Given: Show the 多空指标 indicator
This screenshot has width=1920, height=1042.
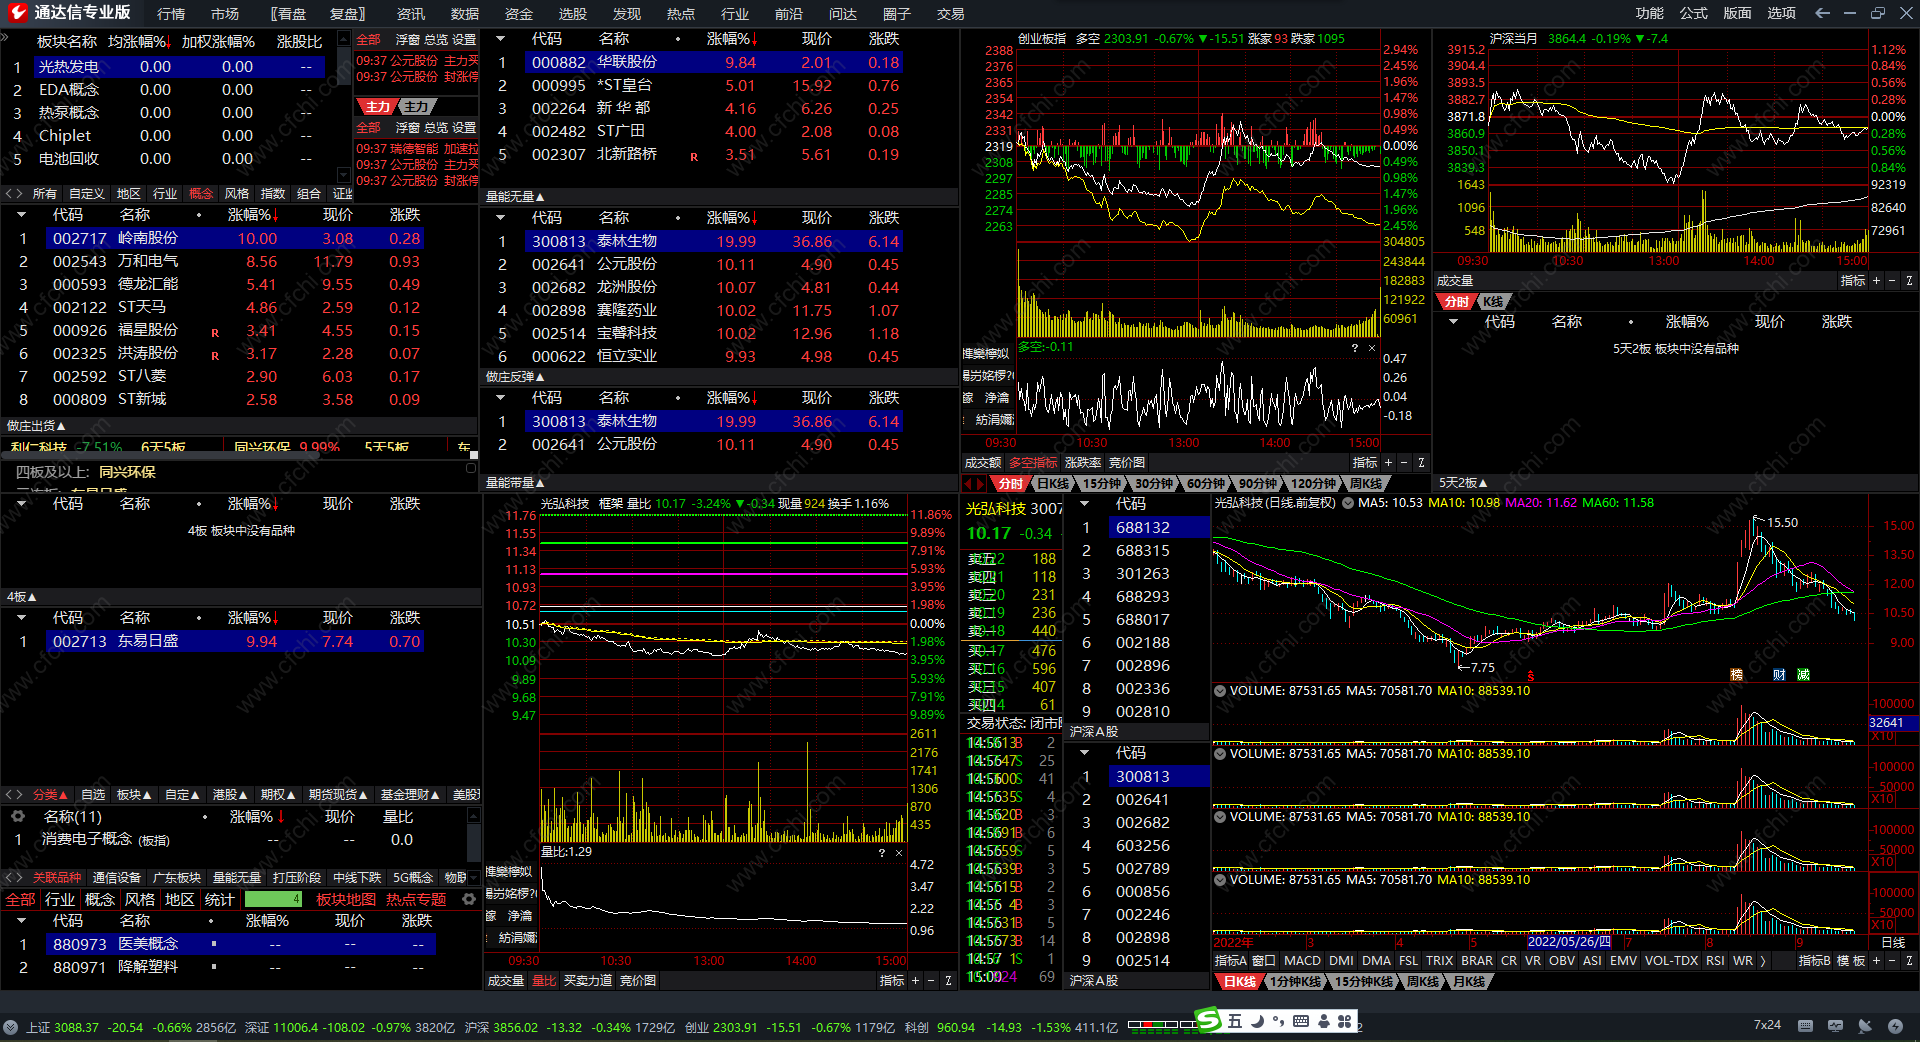Looking at the screenshot, I should point(1033,463).
